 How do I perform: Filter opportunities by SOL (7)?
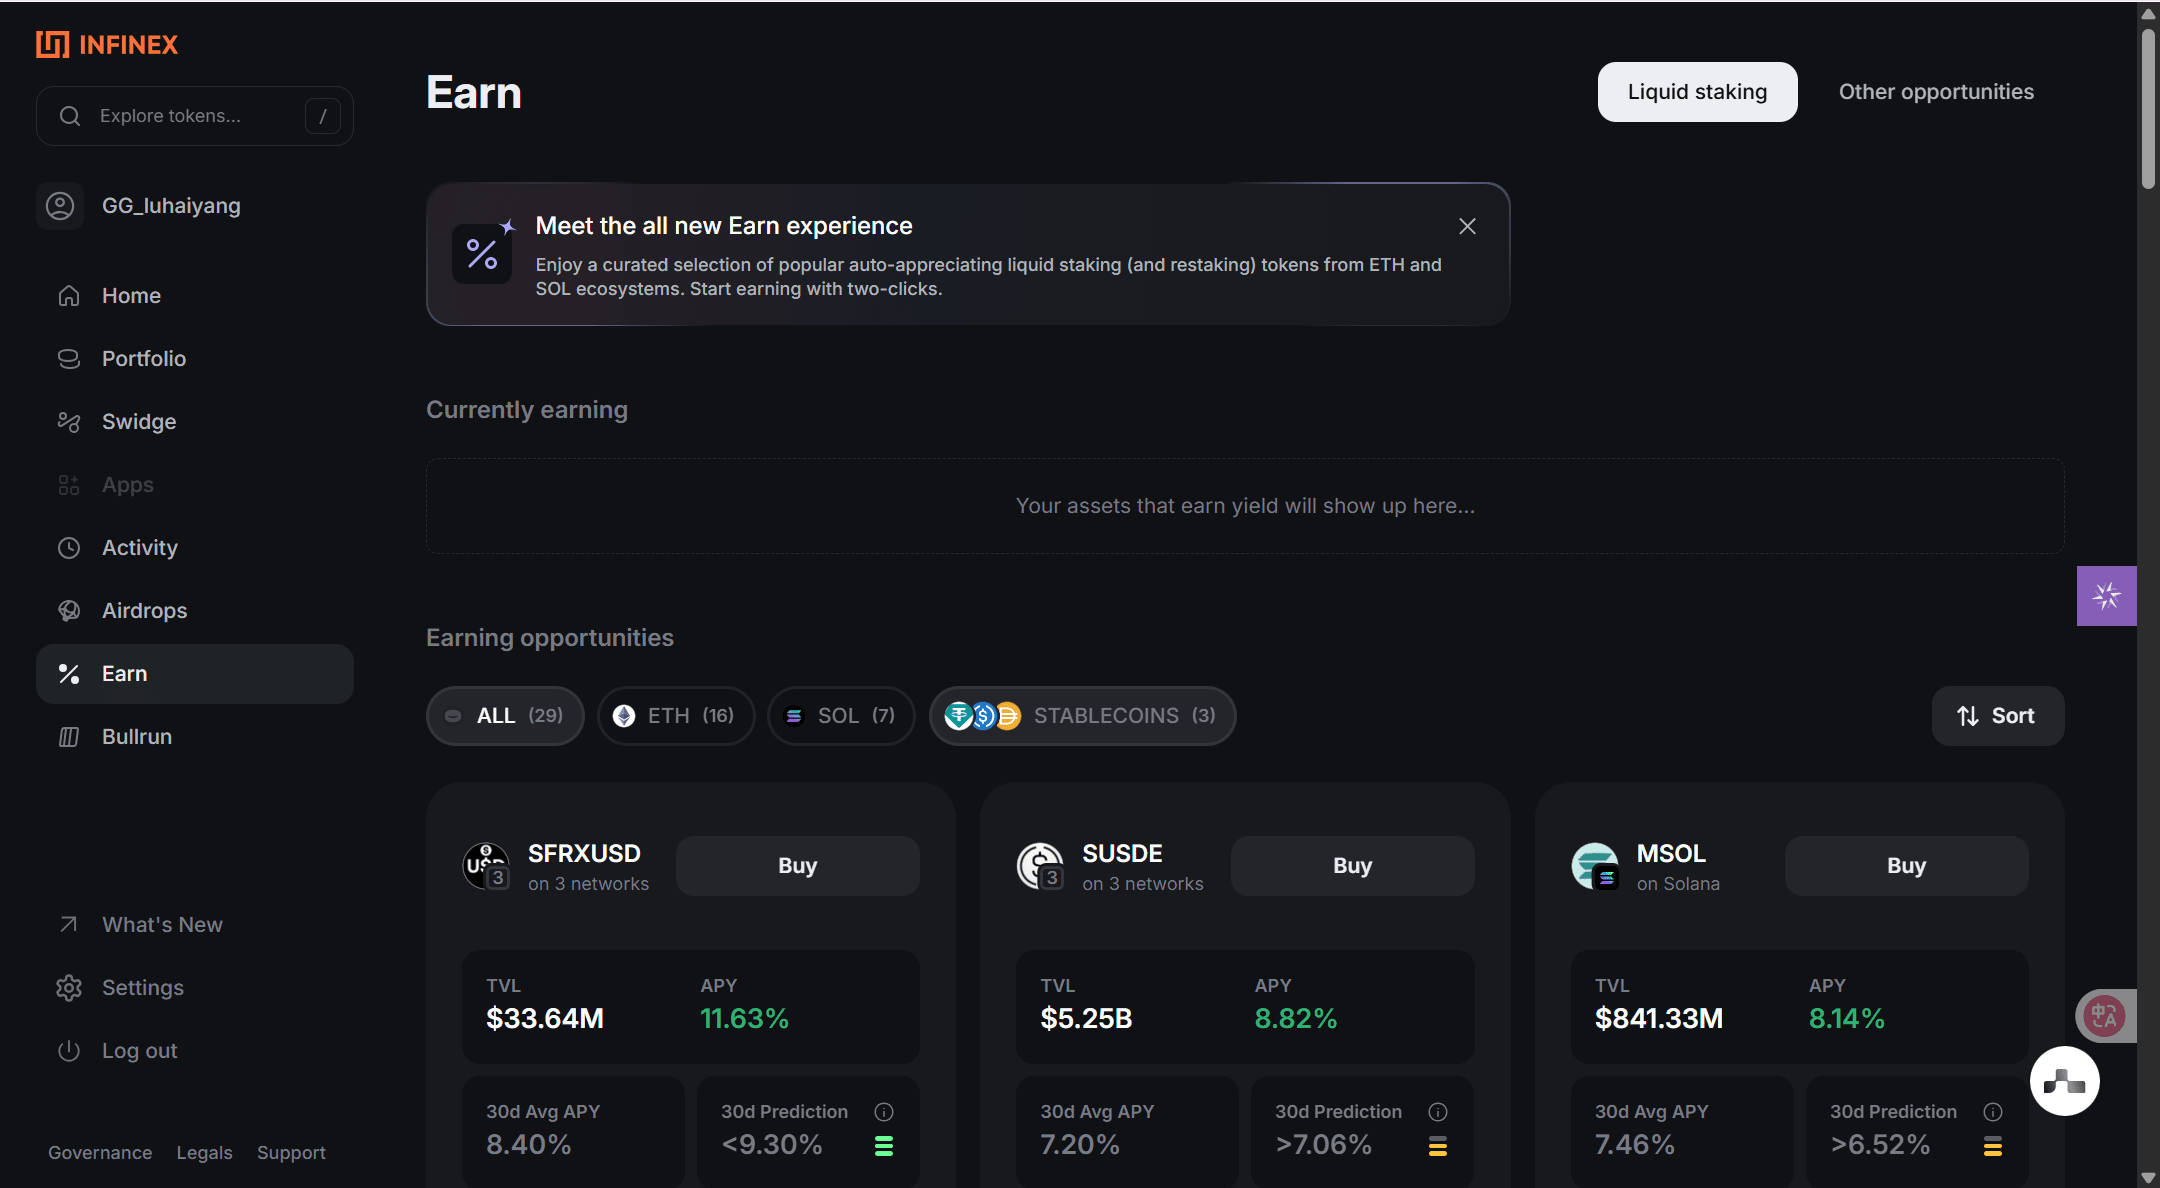click(841, 716)
